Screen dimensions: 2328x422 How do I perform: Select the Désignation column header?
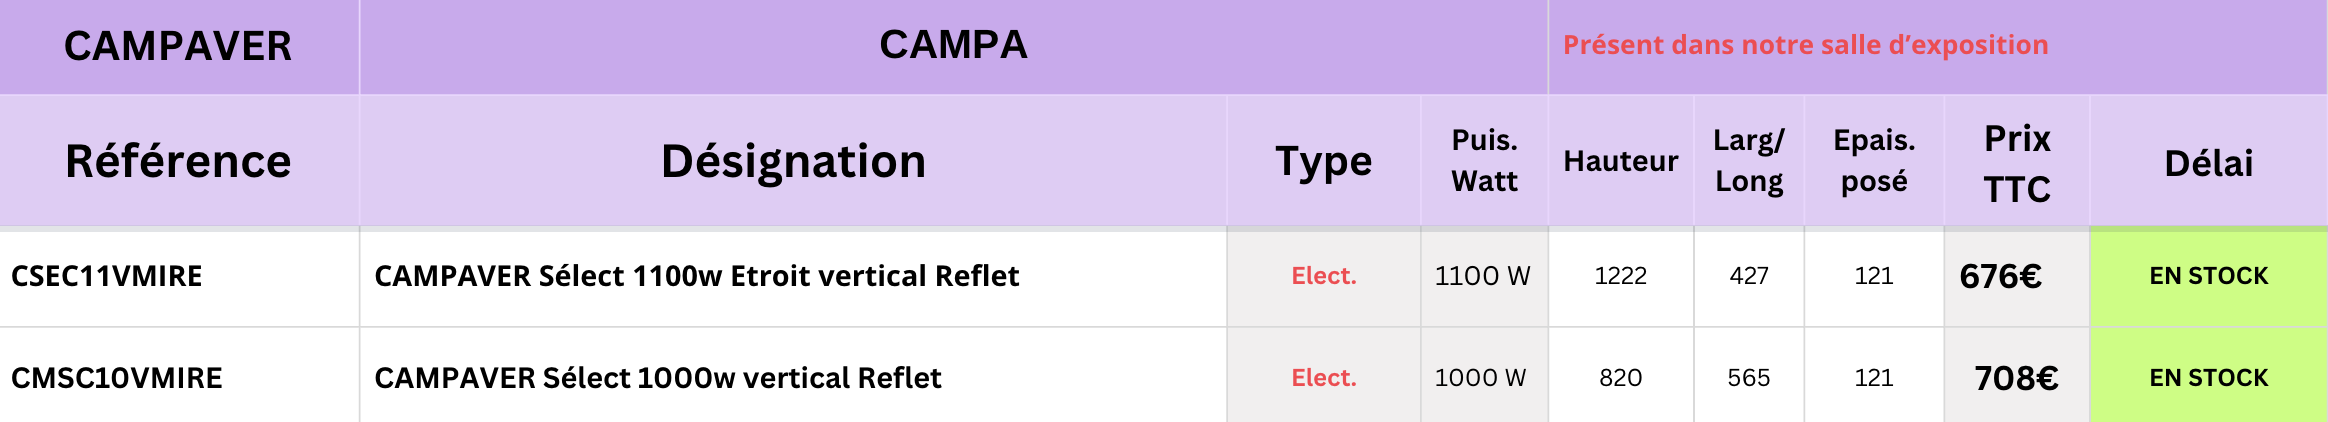click(793, 161)
